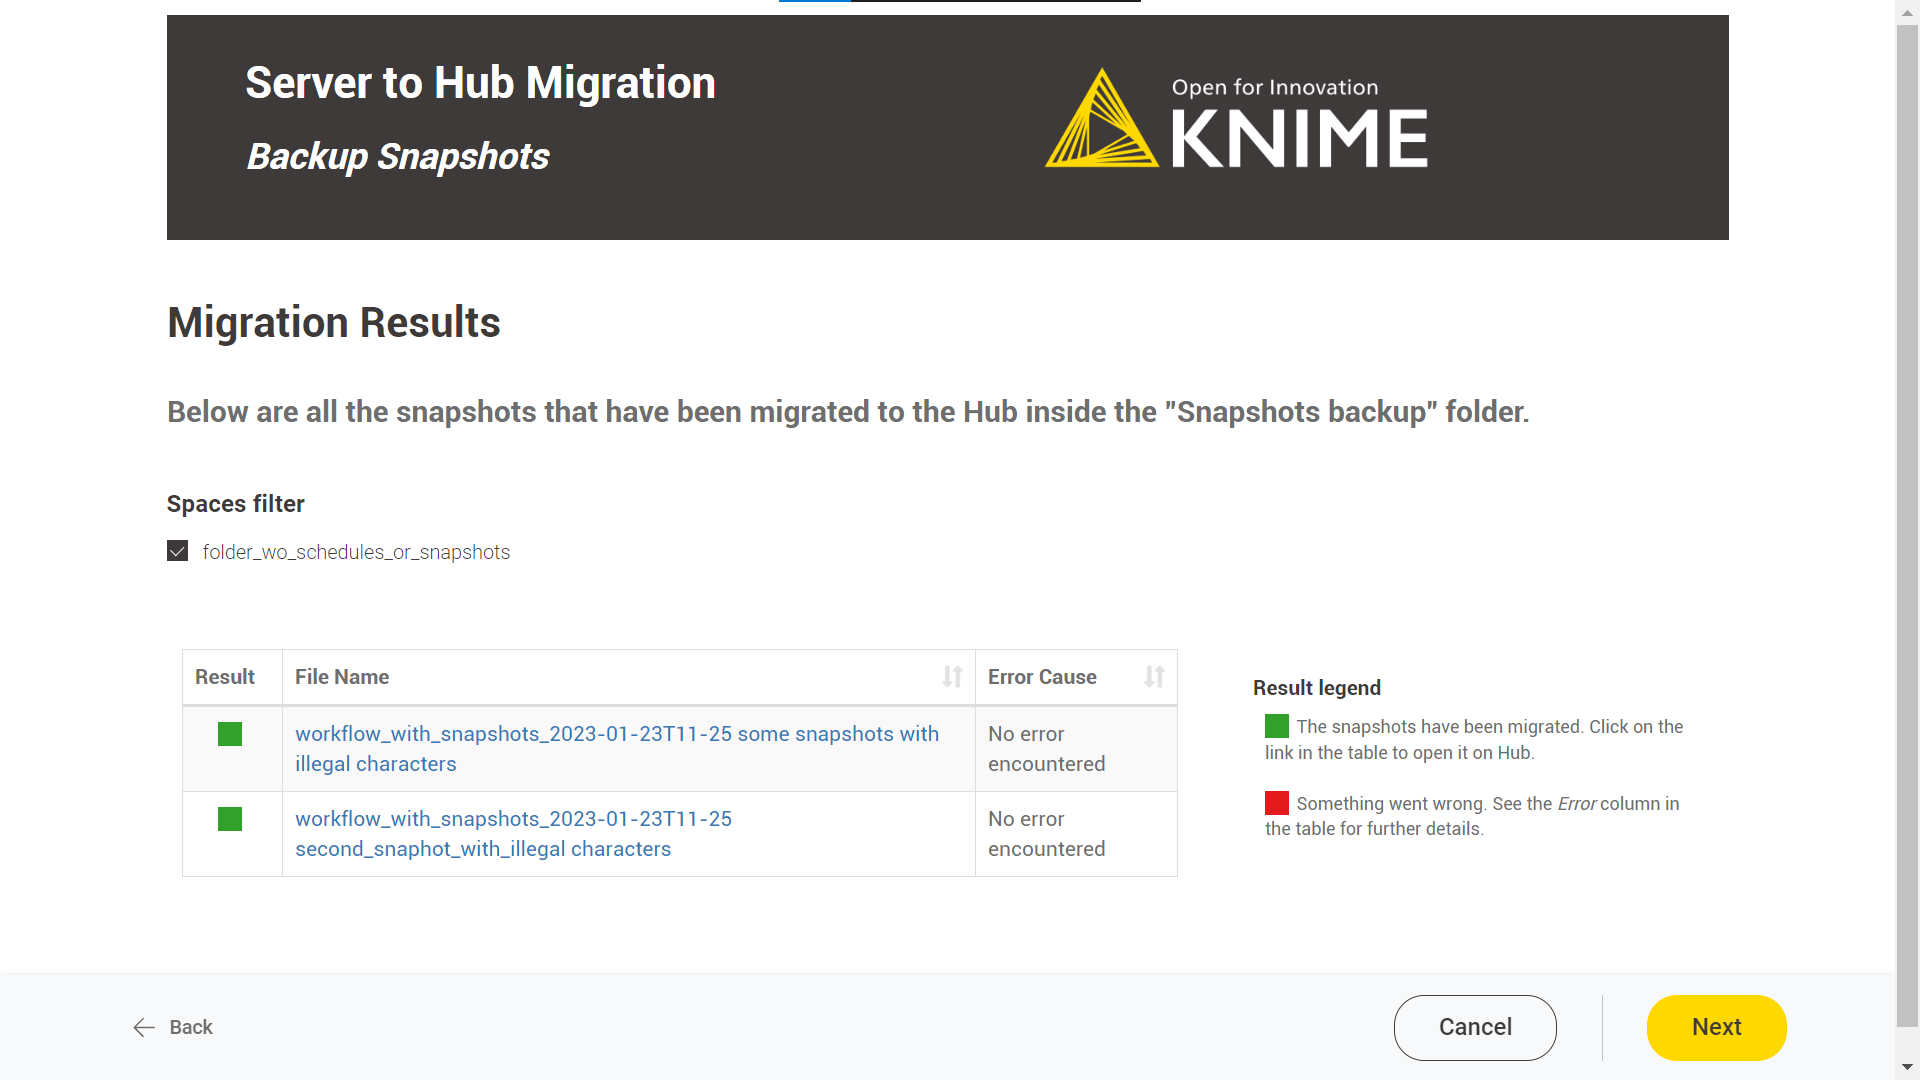This screenshot has height=1080, width=1920.
Task: Sort the table by Error Cause
Action: [1154, 677]
